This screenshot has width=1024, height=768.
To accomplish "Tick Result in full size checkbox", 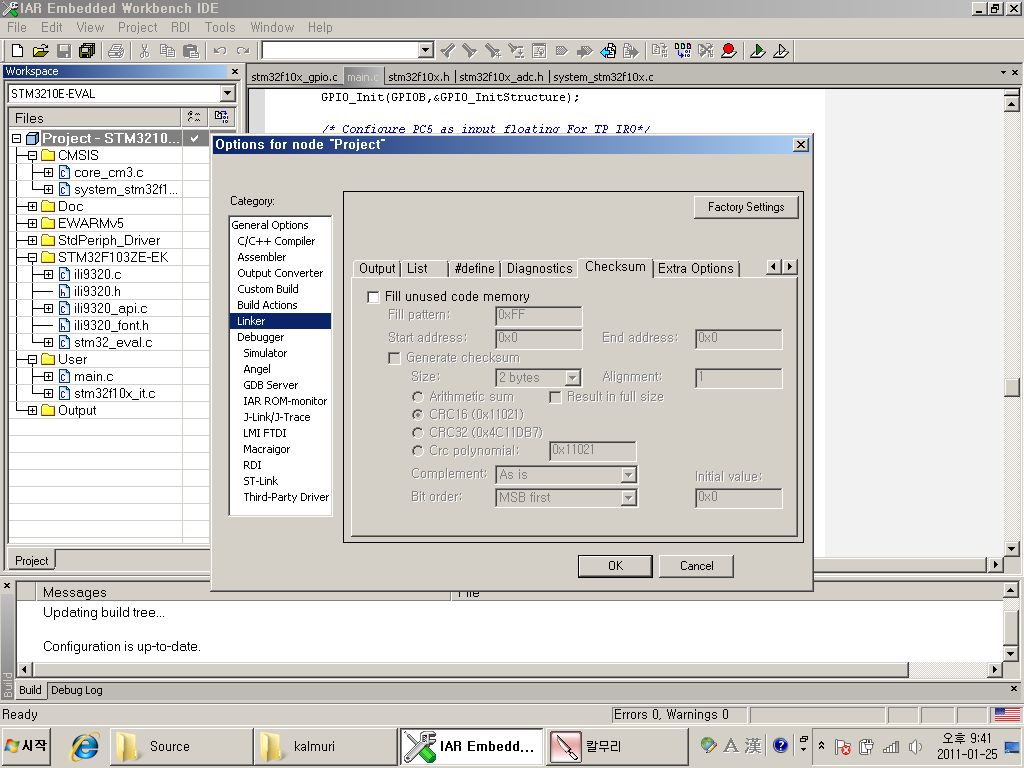I will tap(555, 397).
